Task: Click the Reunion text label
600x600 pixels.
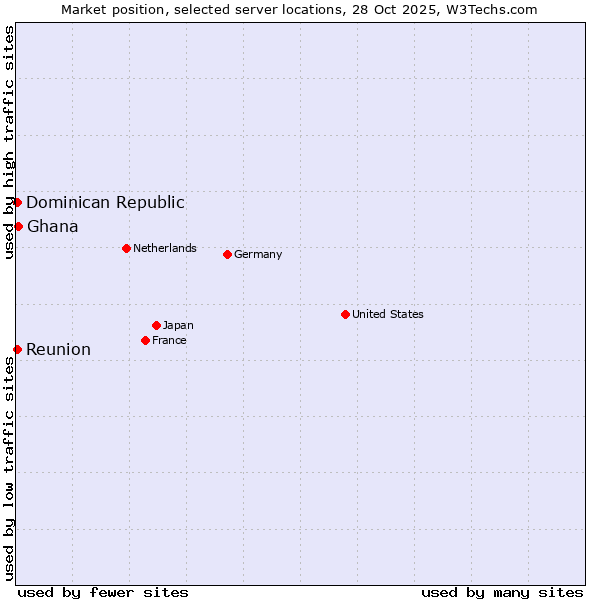Action: (58, 349)
